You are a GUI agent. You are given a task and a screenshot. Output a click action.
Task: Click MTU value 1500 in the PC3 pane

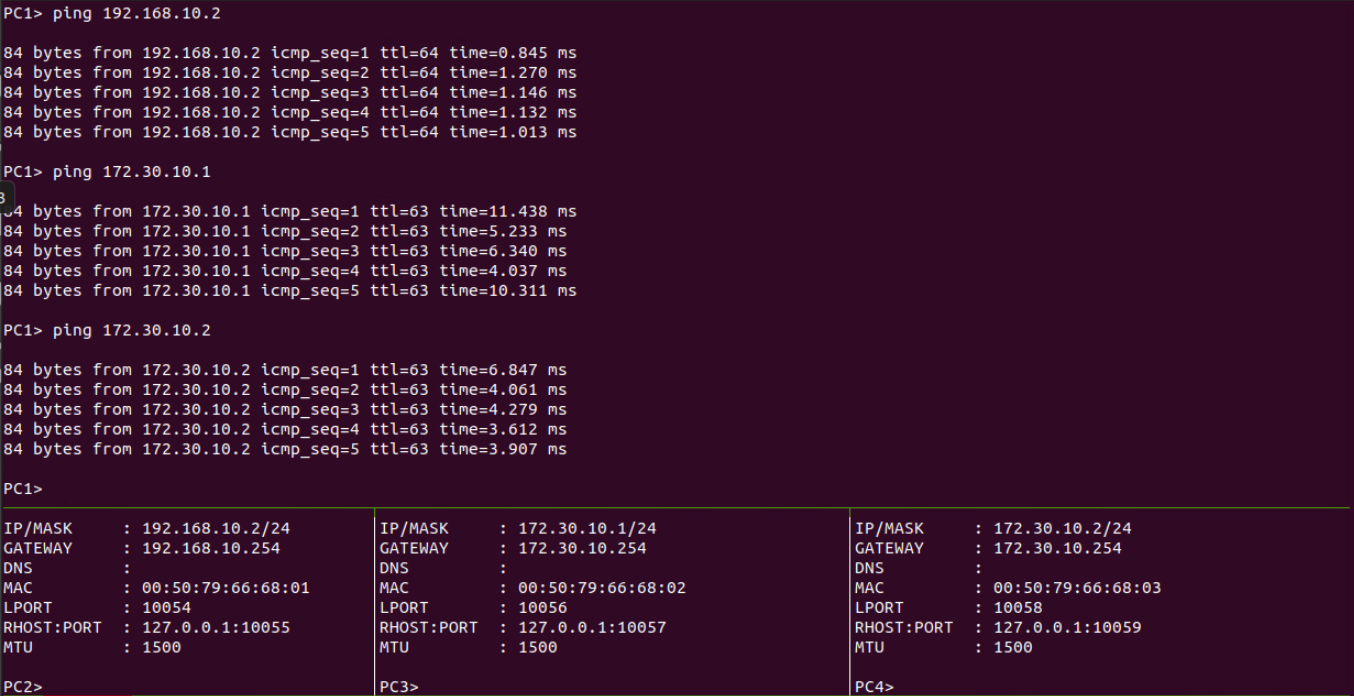538,647
